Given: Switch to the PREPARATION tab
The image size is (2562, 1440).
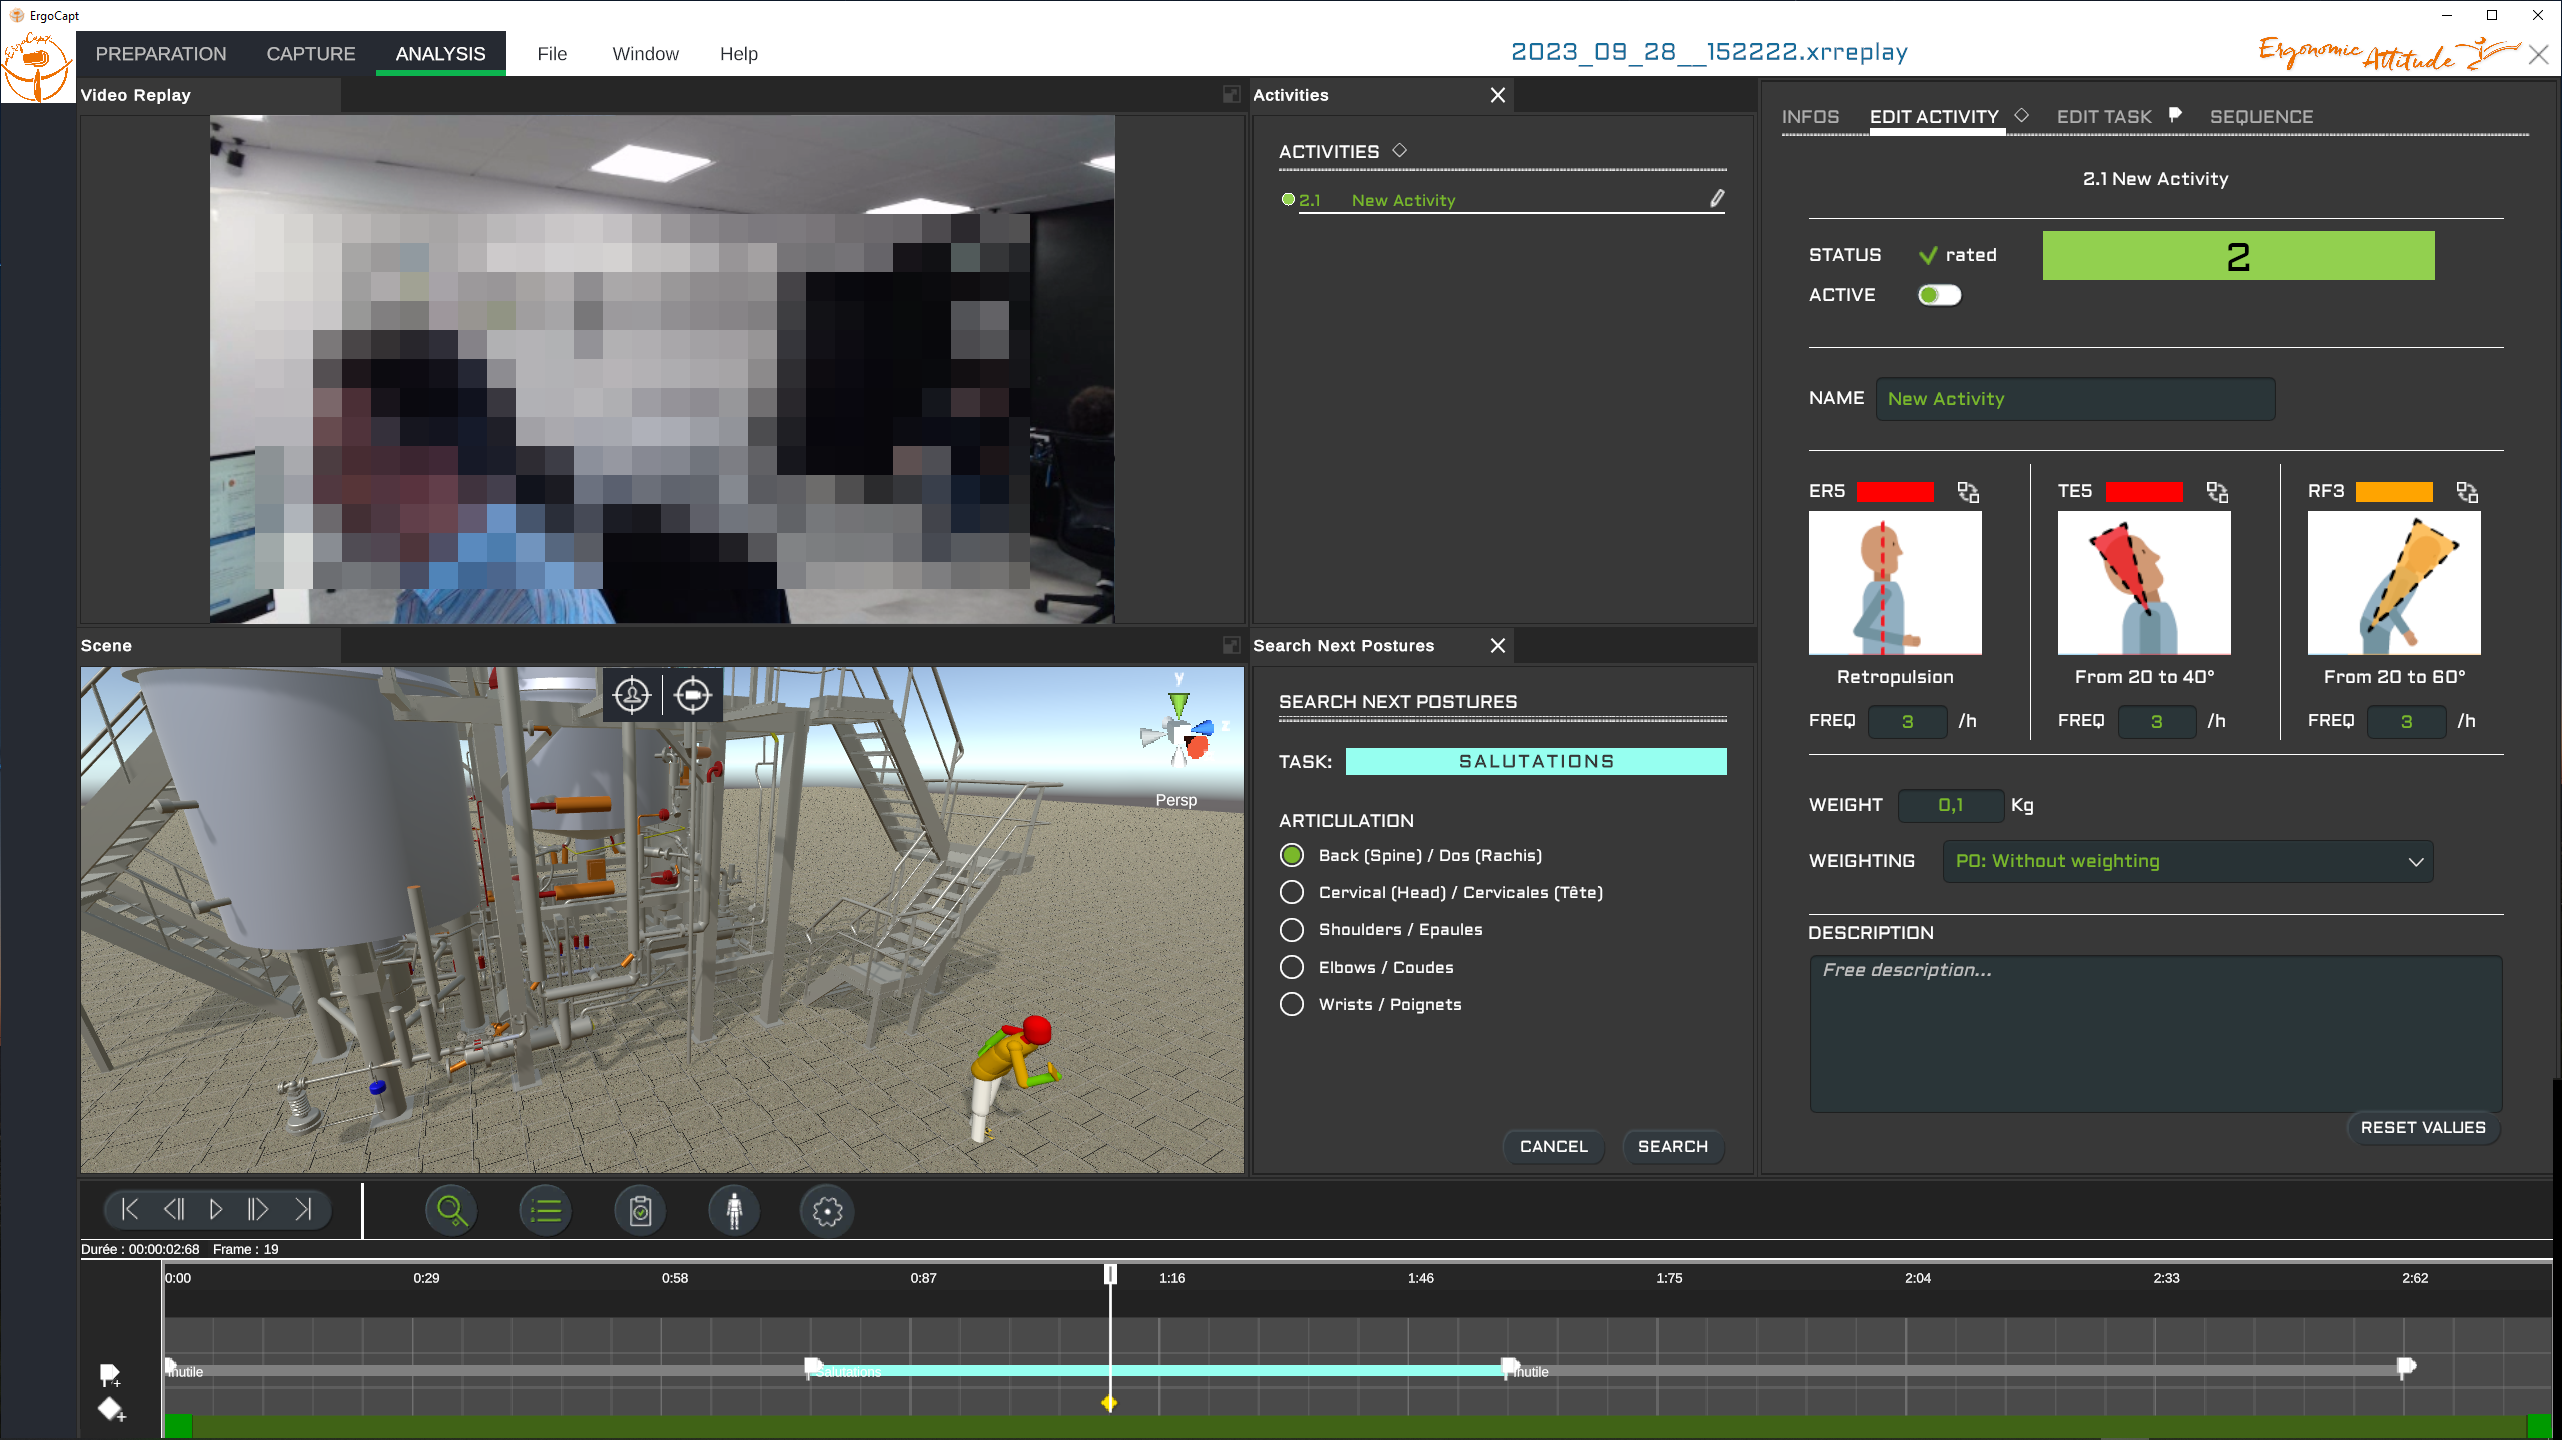Looking at the screenshot, I should (x=161, y=54).
